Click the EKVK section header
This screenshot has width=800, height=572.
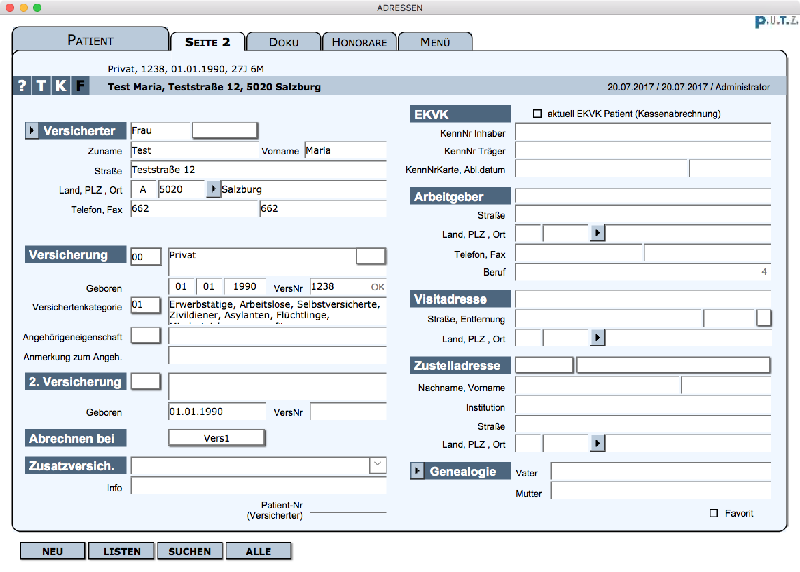tap(460, 114)
